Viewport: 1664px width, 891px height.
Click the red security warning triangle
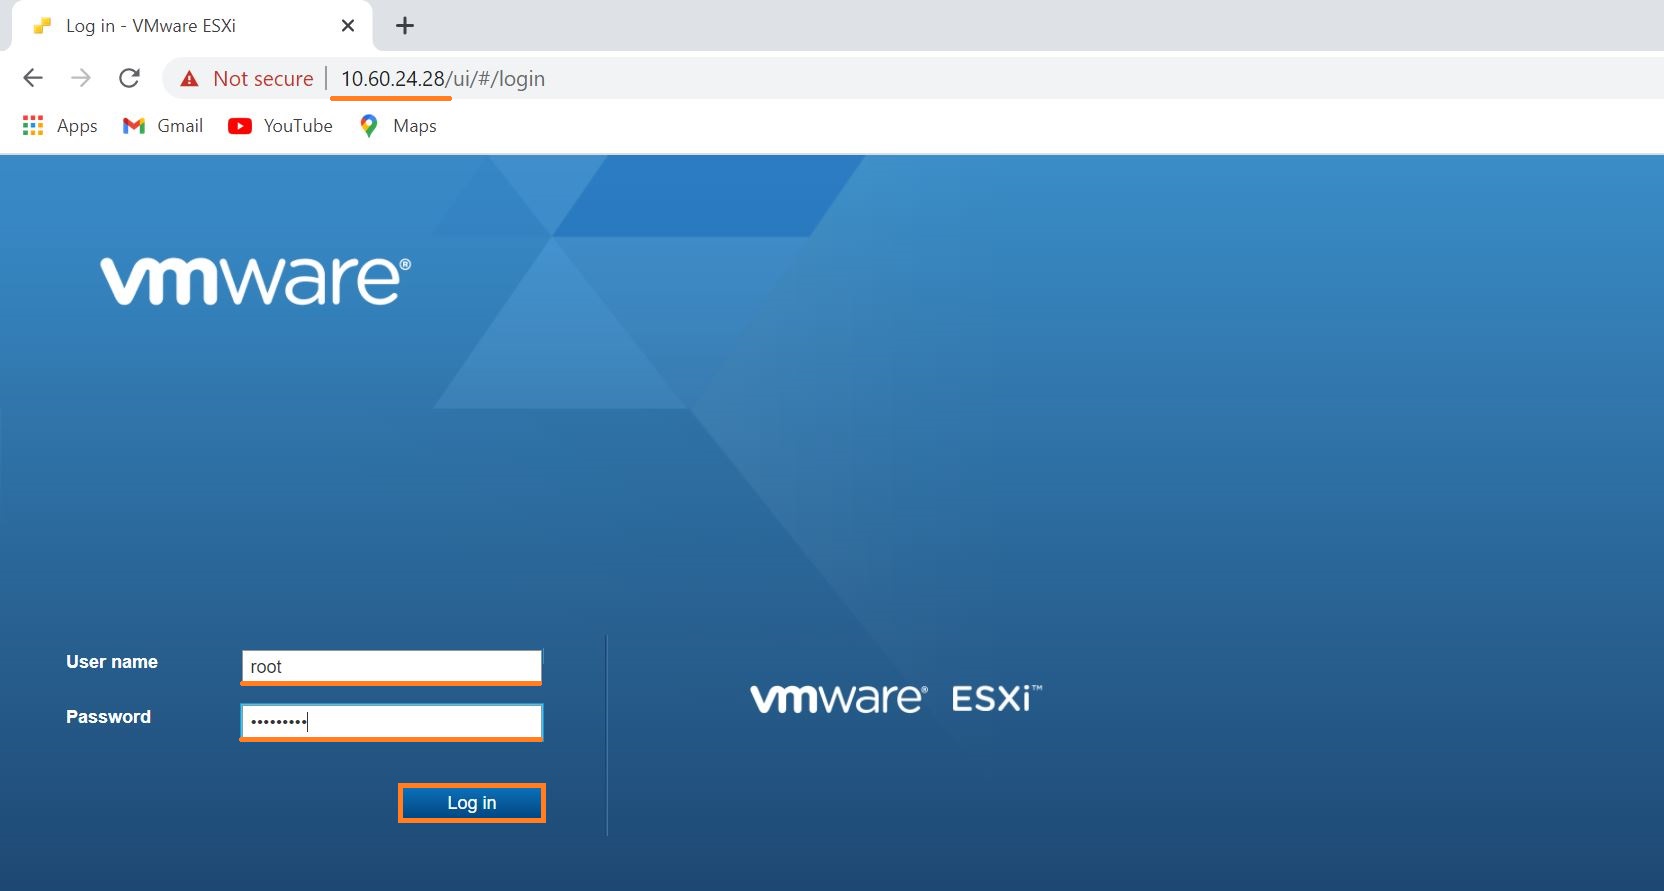pyautogui.click(x=189, y=79)
